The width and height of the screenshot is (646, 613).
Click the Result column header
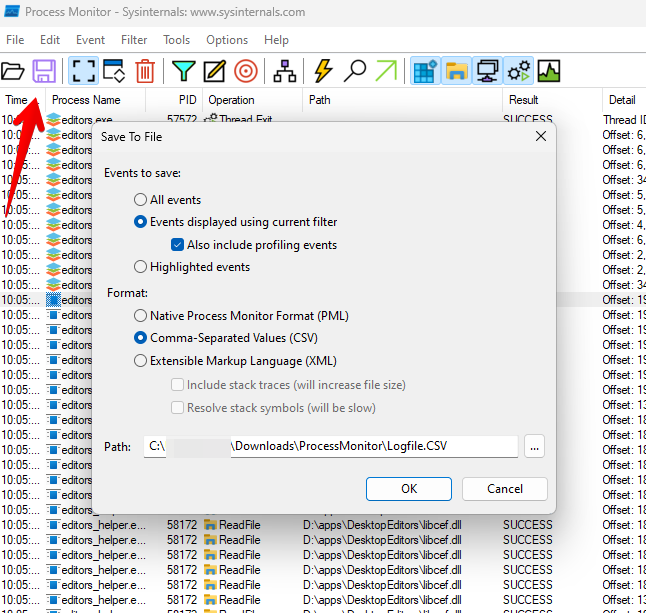[x=552, y=100]
